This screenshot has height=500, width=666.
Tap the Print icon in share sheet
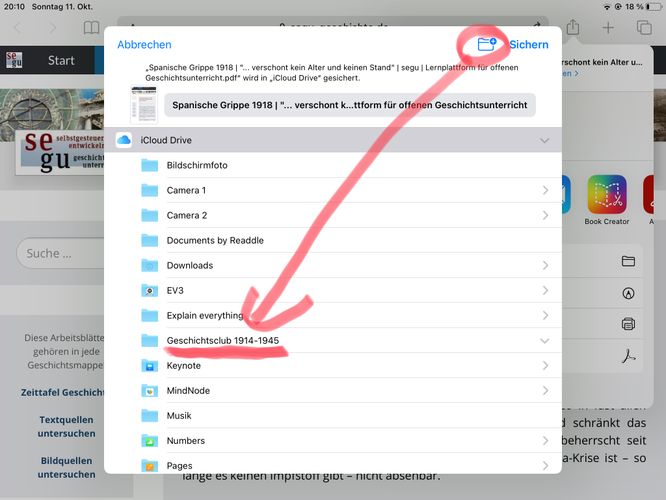[628, 324]
